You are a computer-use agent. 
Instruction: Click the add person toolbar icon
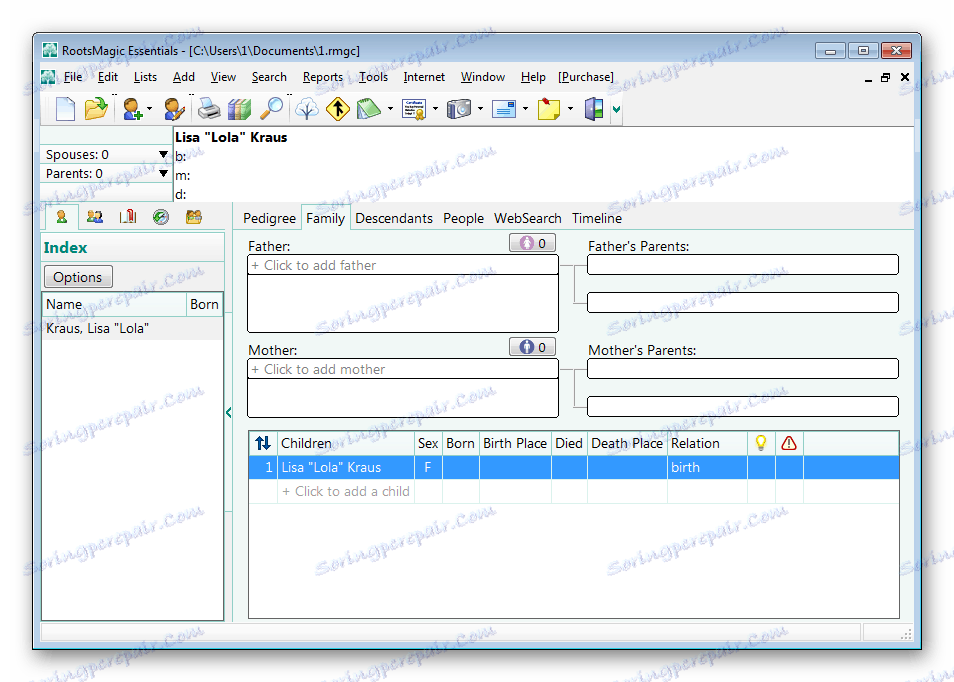tap(132, 109)
